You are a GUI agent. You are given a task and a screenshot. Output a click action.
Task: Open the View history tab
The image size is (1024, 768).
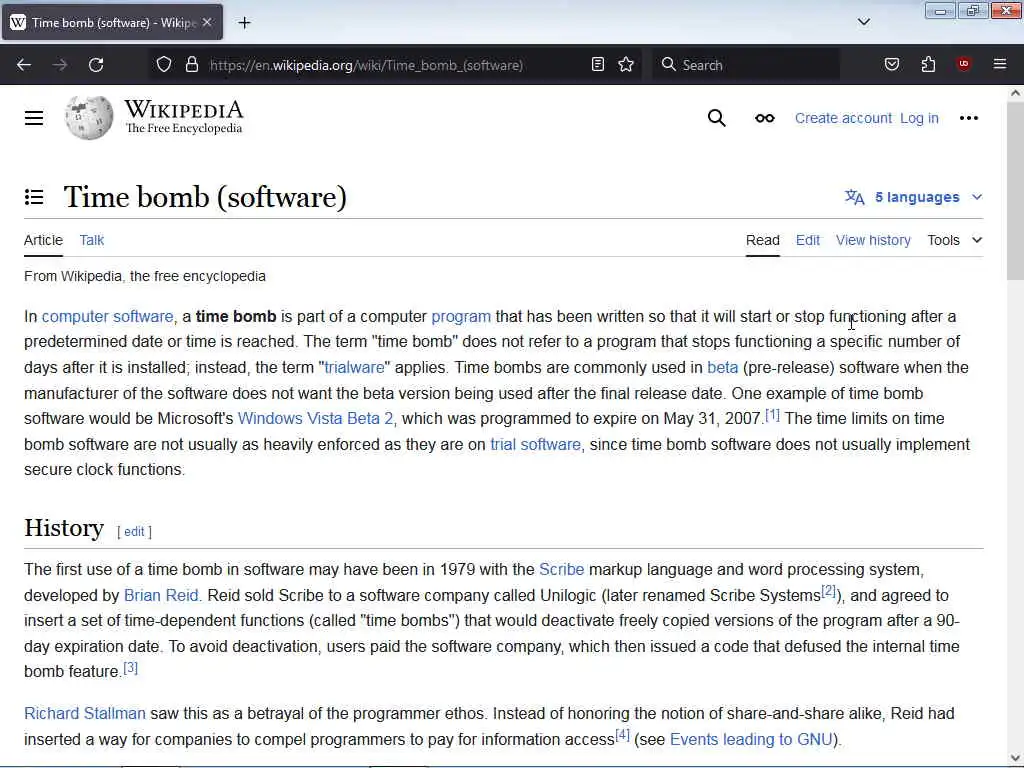click(x=873, y=240)
